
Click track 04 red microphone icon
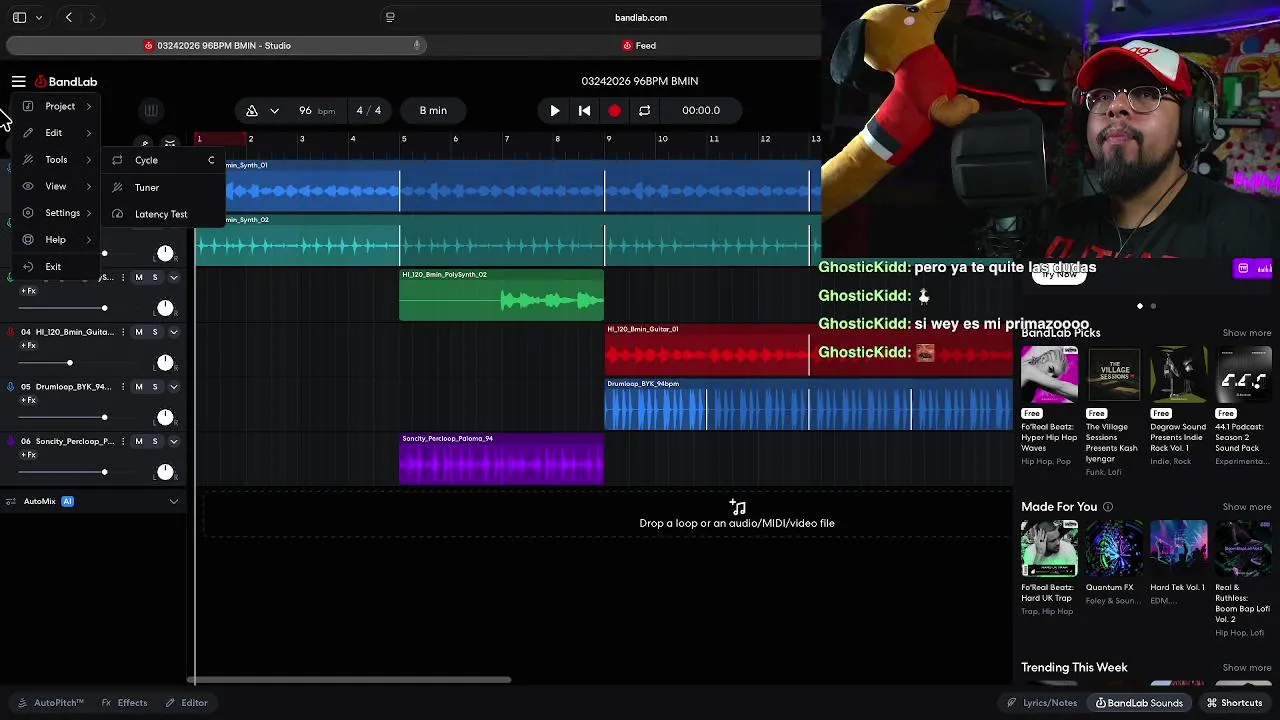pyautogui.click(x=10, y=332)
